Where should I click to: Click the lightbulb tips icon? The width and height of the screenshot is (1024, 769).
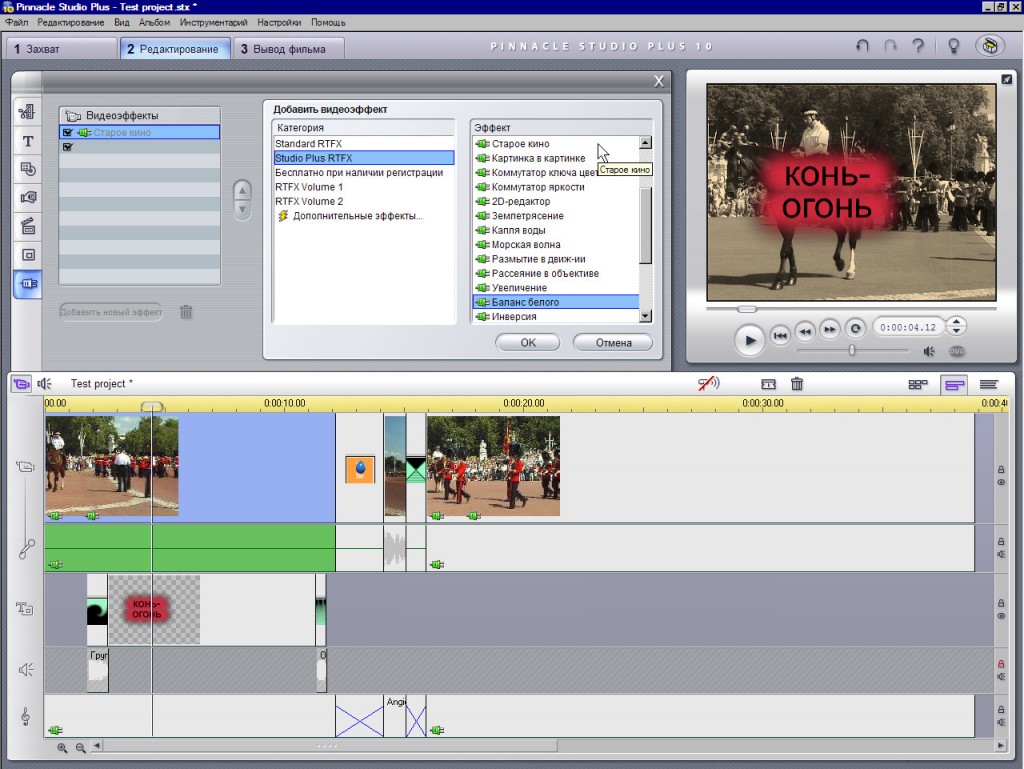pos(953,46)
